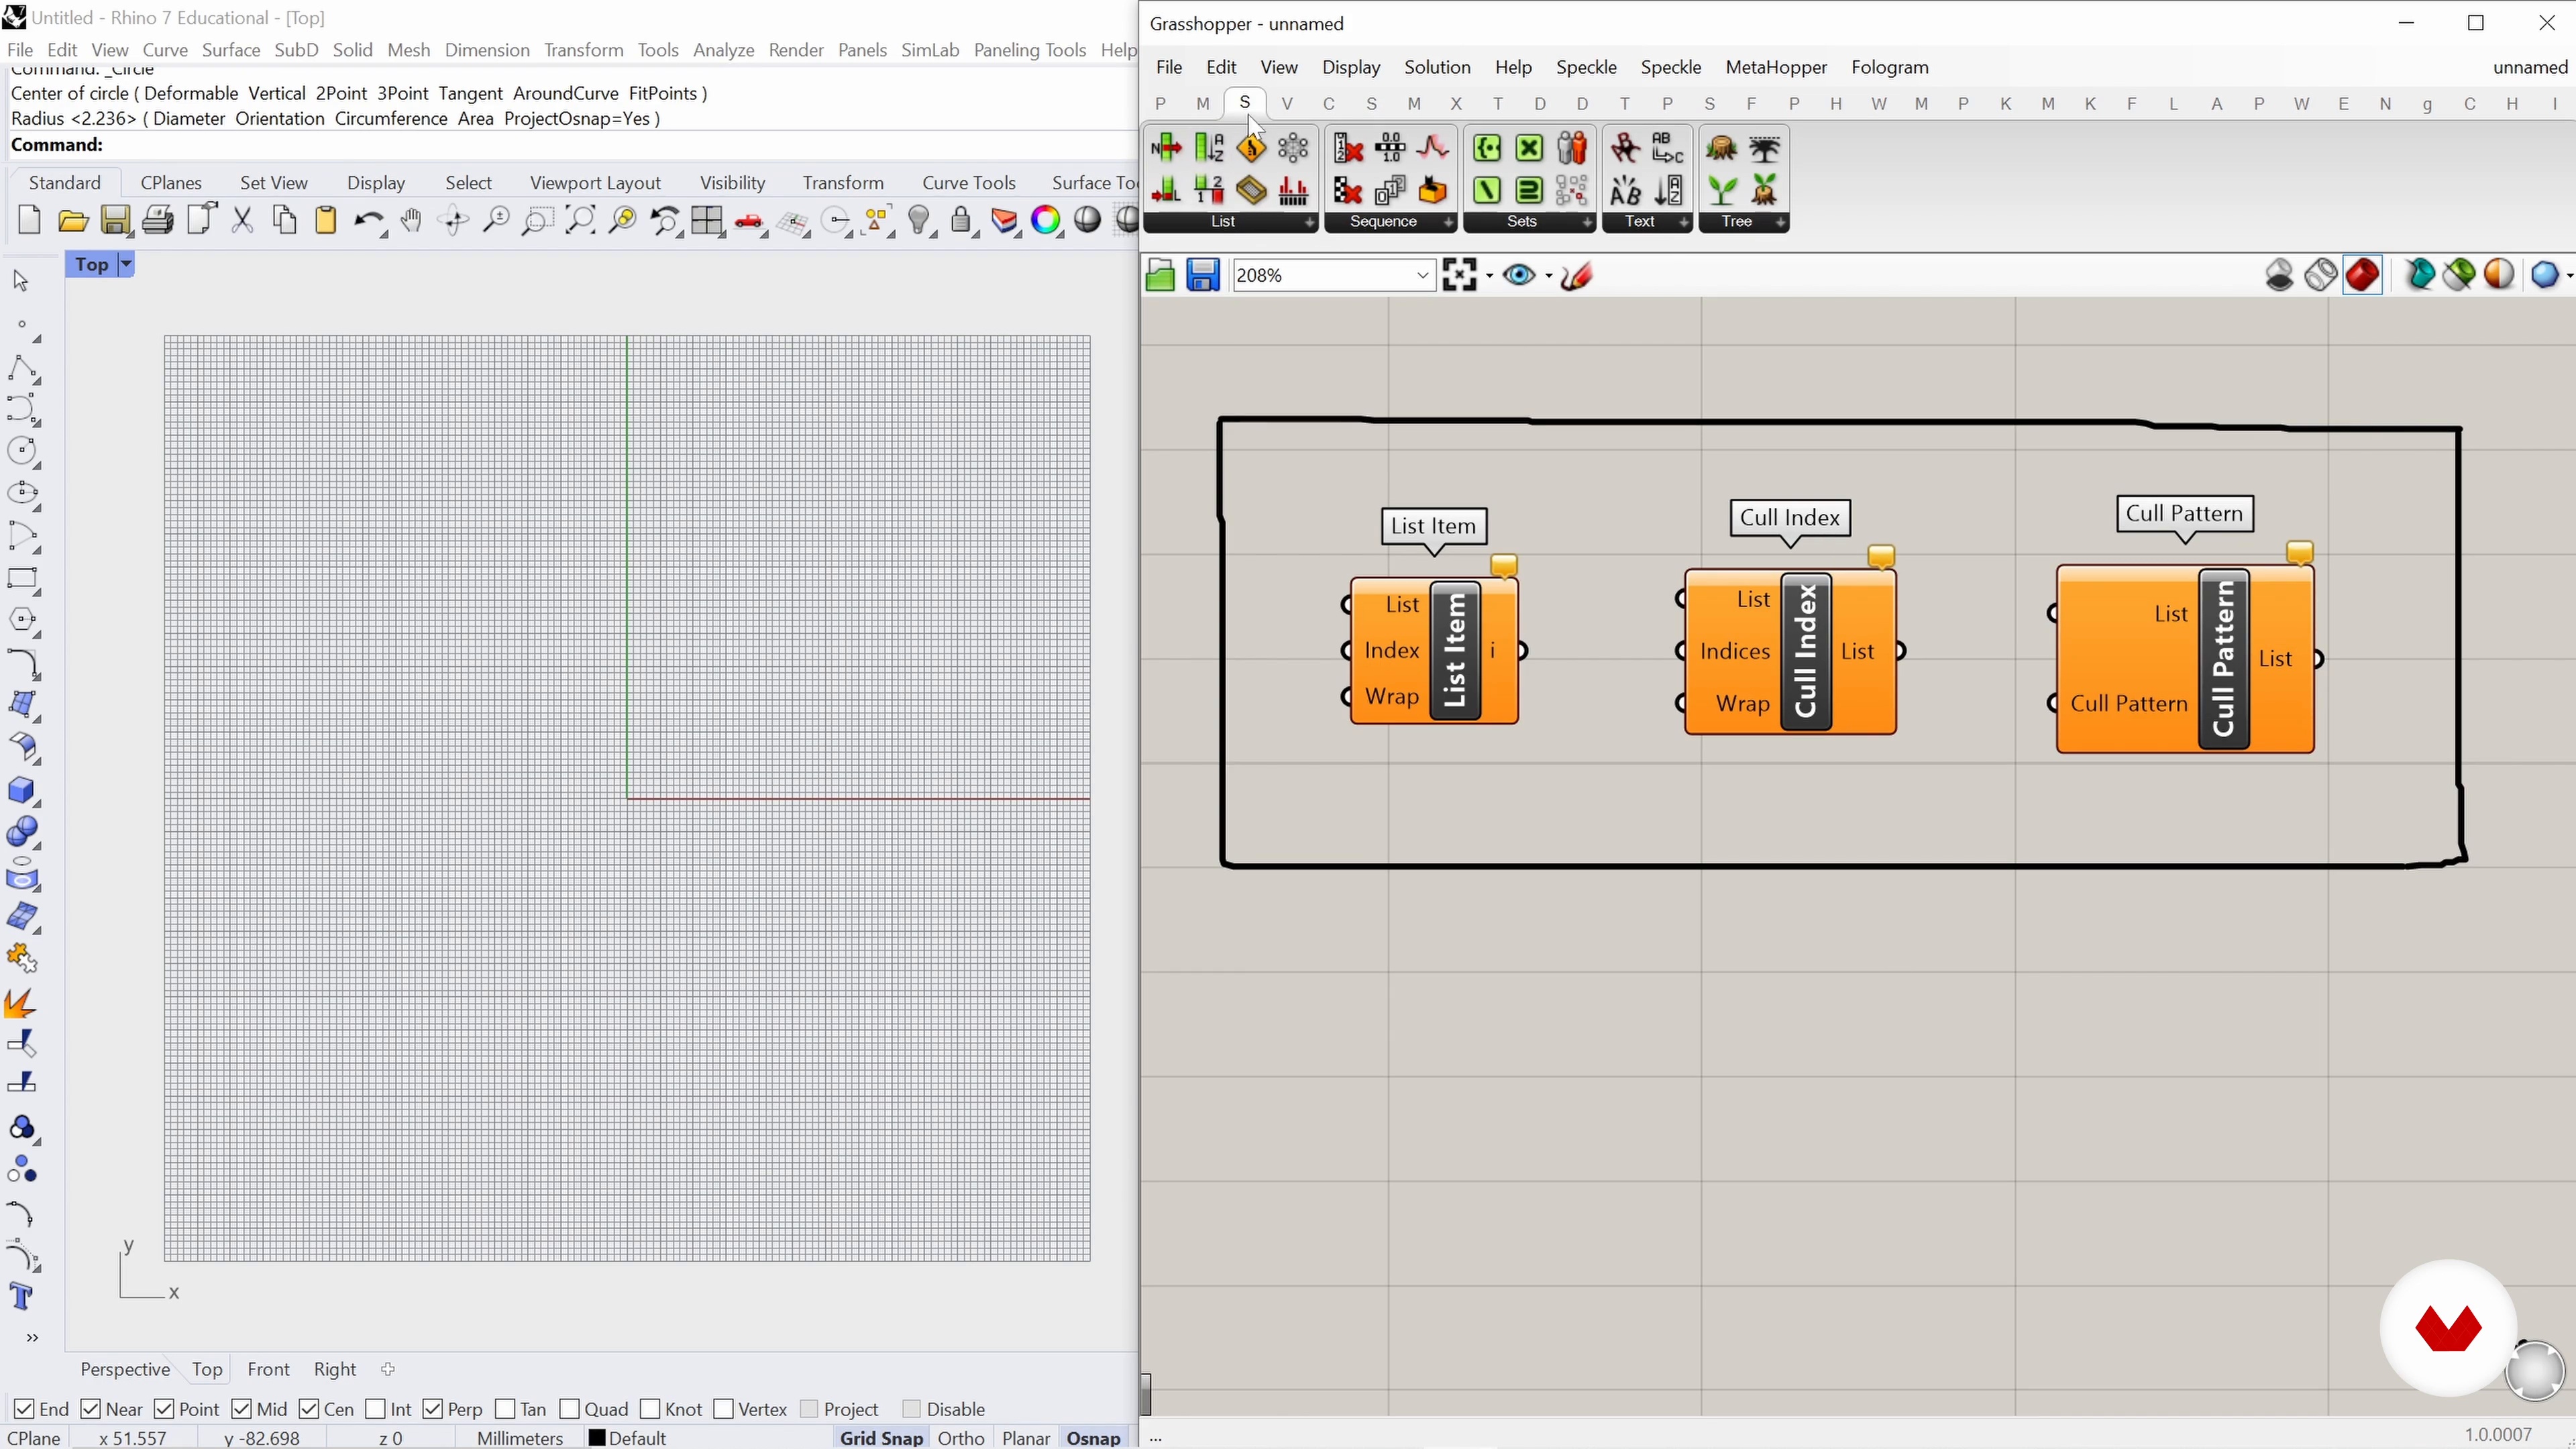Click the FitPoints command option
2576x1449 pixels.
662,93
